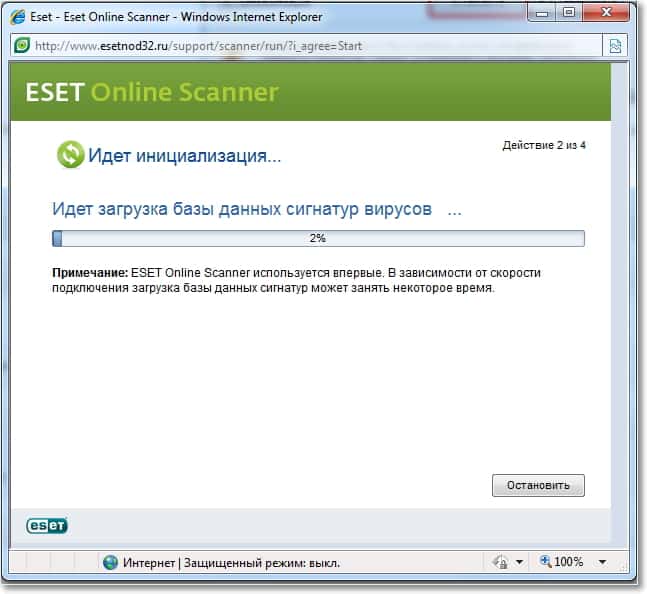This screenshot has width=647, height=594.
Task: Expand the zoom level dropdown arrow
Action: pos(602,562)
